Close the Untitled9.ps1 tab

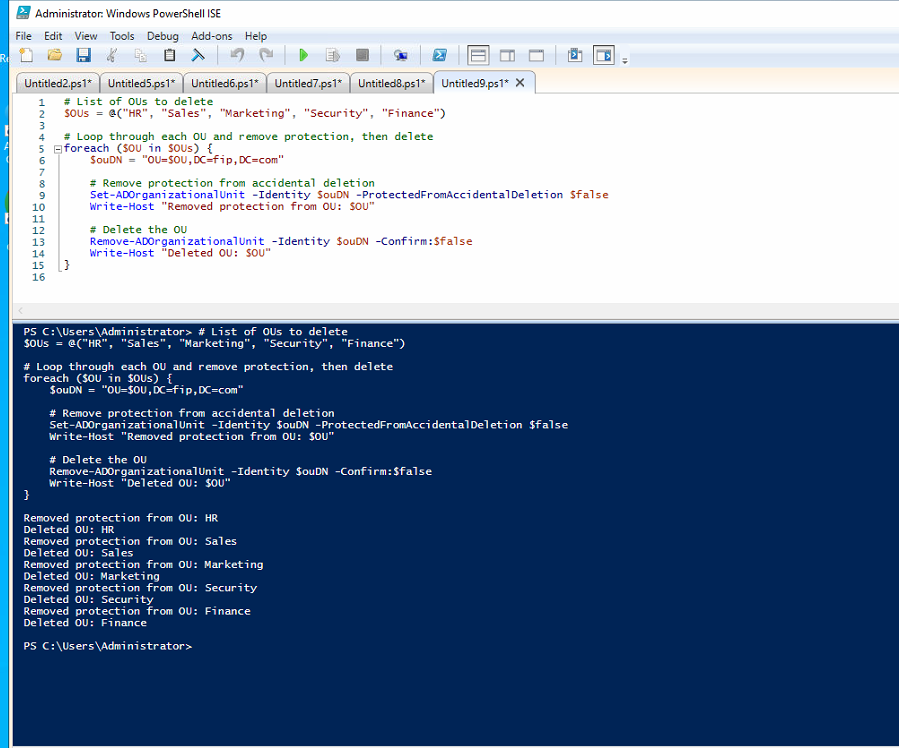tap(520, 83)
